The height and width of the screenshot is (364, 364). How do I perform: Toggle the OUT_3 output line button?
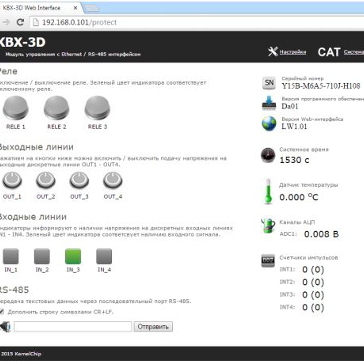[x=79, y=180]
